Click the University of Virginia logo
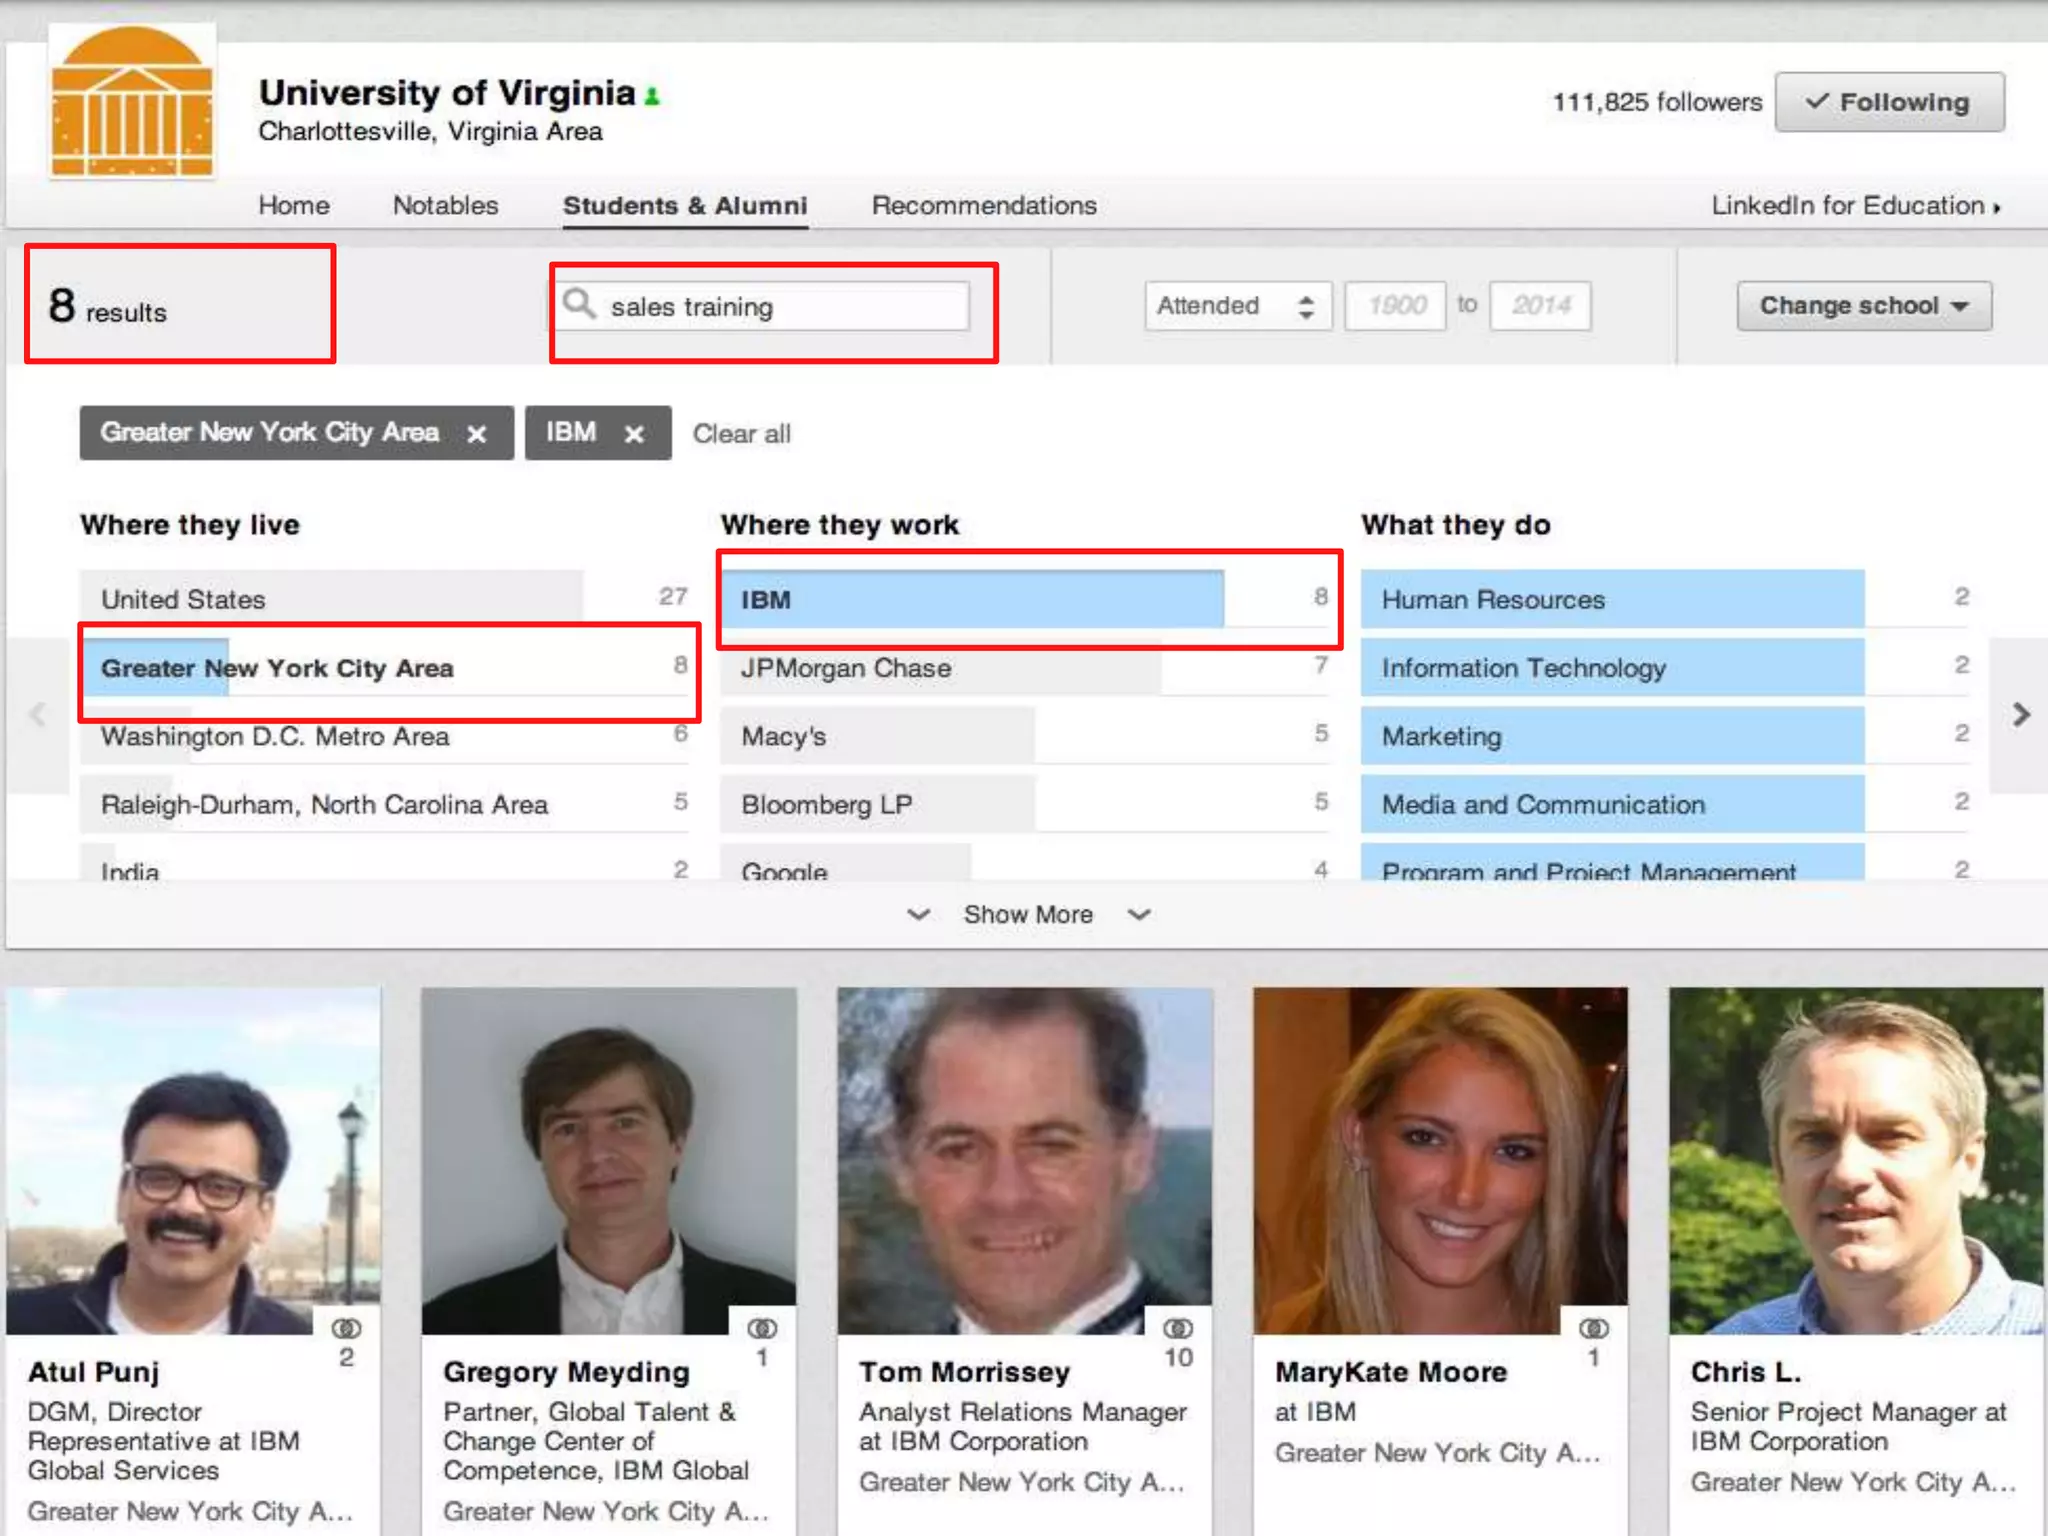This screenshot has width=2048, height=1536. click(x=132, y=102)
